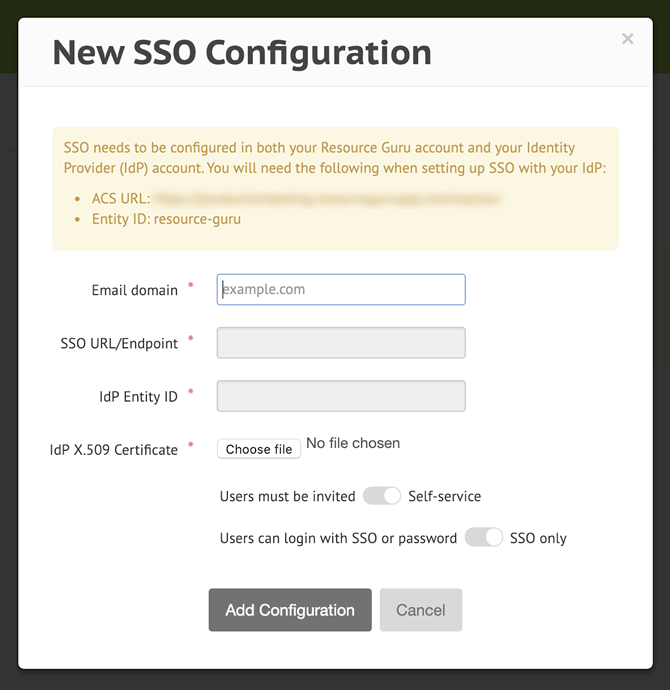The width and height of the screenshot is (670, 690).
Task: Click the No file chosen text
Action: click(353, 443)
